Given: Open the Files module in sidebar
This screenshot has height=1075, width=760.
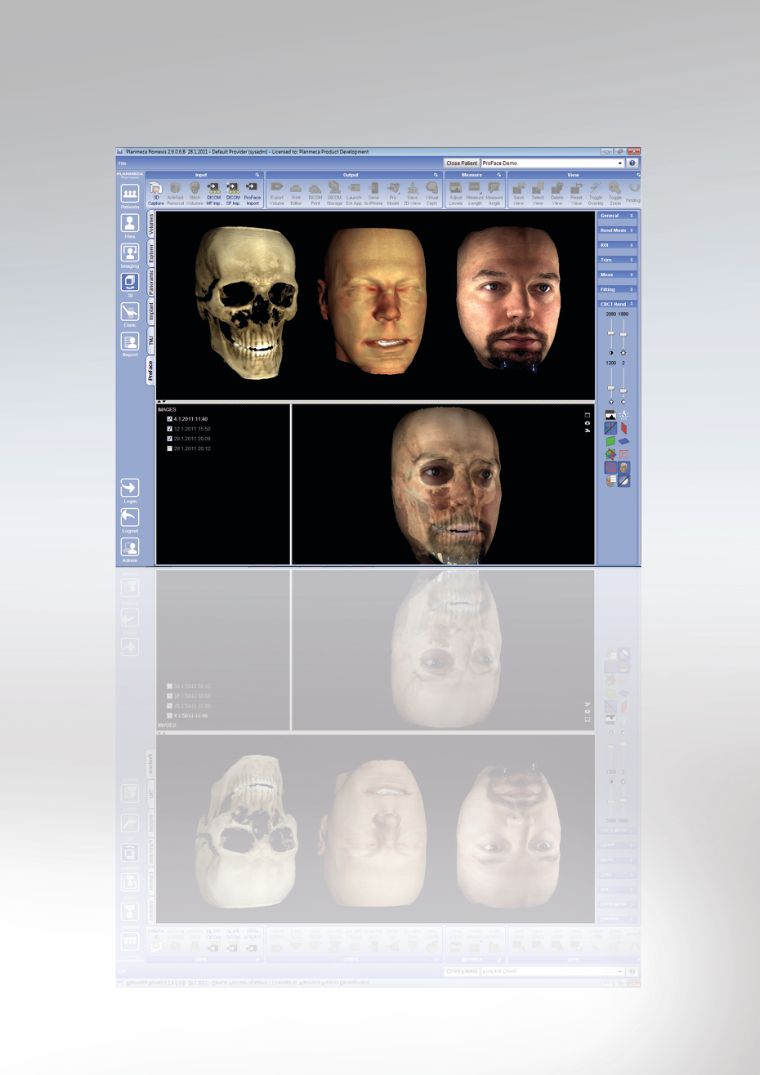Looking at the screenshot, I should pos(130,224).
